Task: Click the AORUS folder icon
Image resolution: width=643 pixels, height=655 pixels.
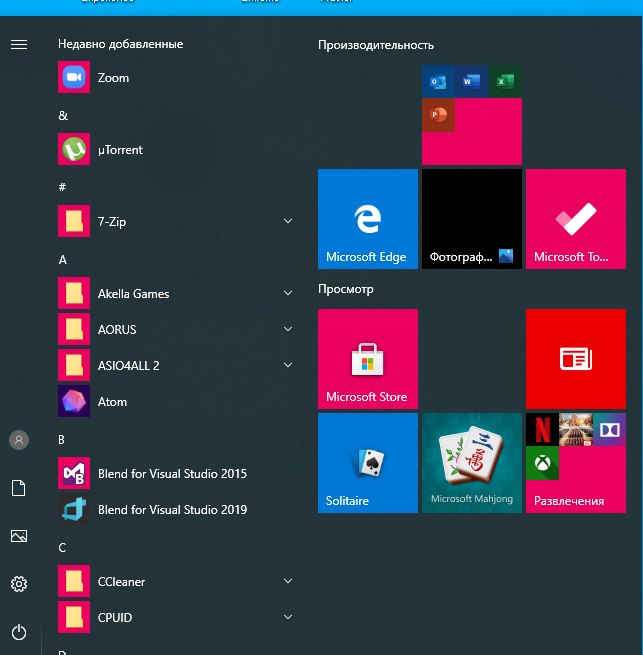Action: point(74,329)
